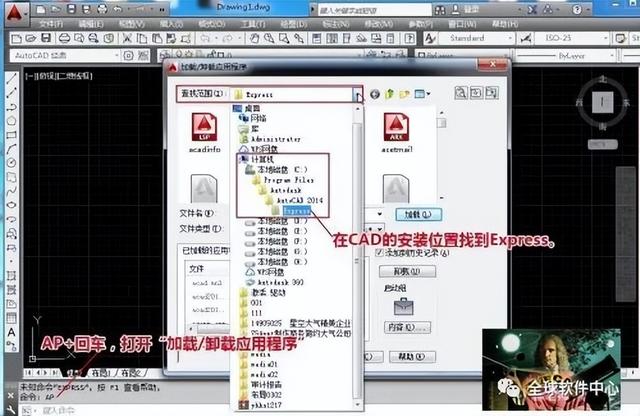This screenshot has height=416, width=640.
Task: Switch to the 布局1 layout tab
Action: pos(100,372)
